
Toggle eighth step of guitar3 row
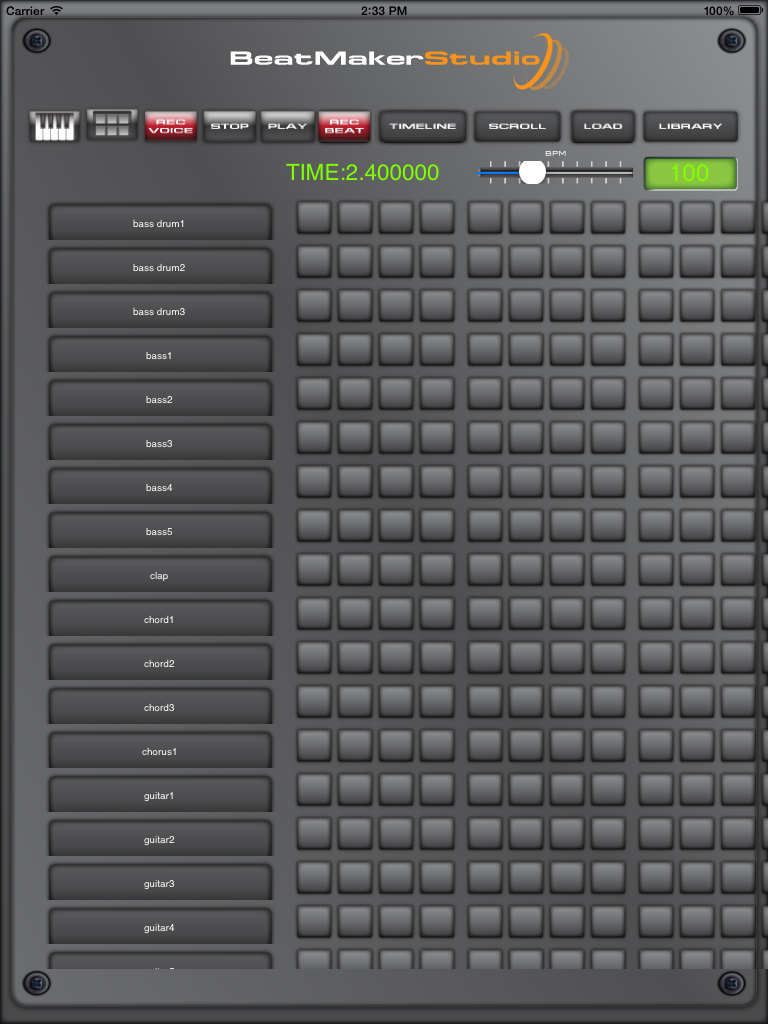click(609, 878)
